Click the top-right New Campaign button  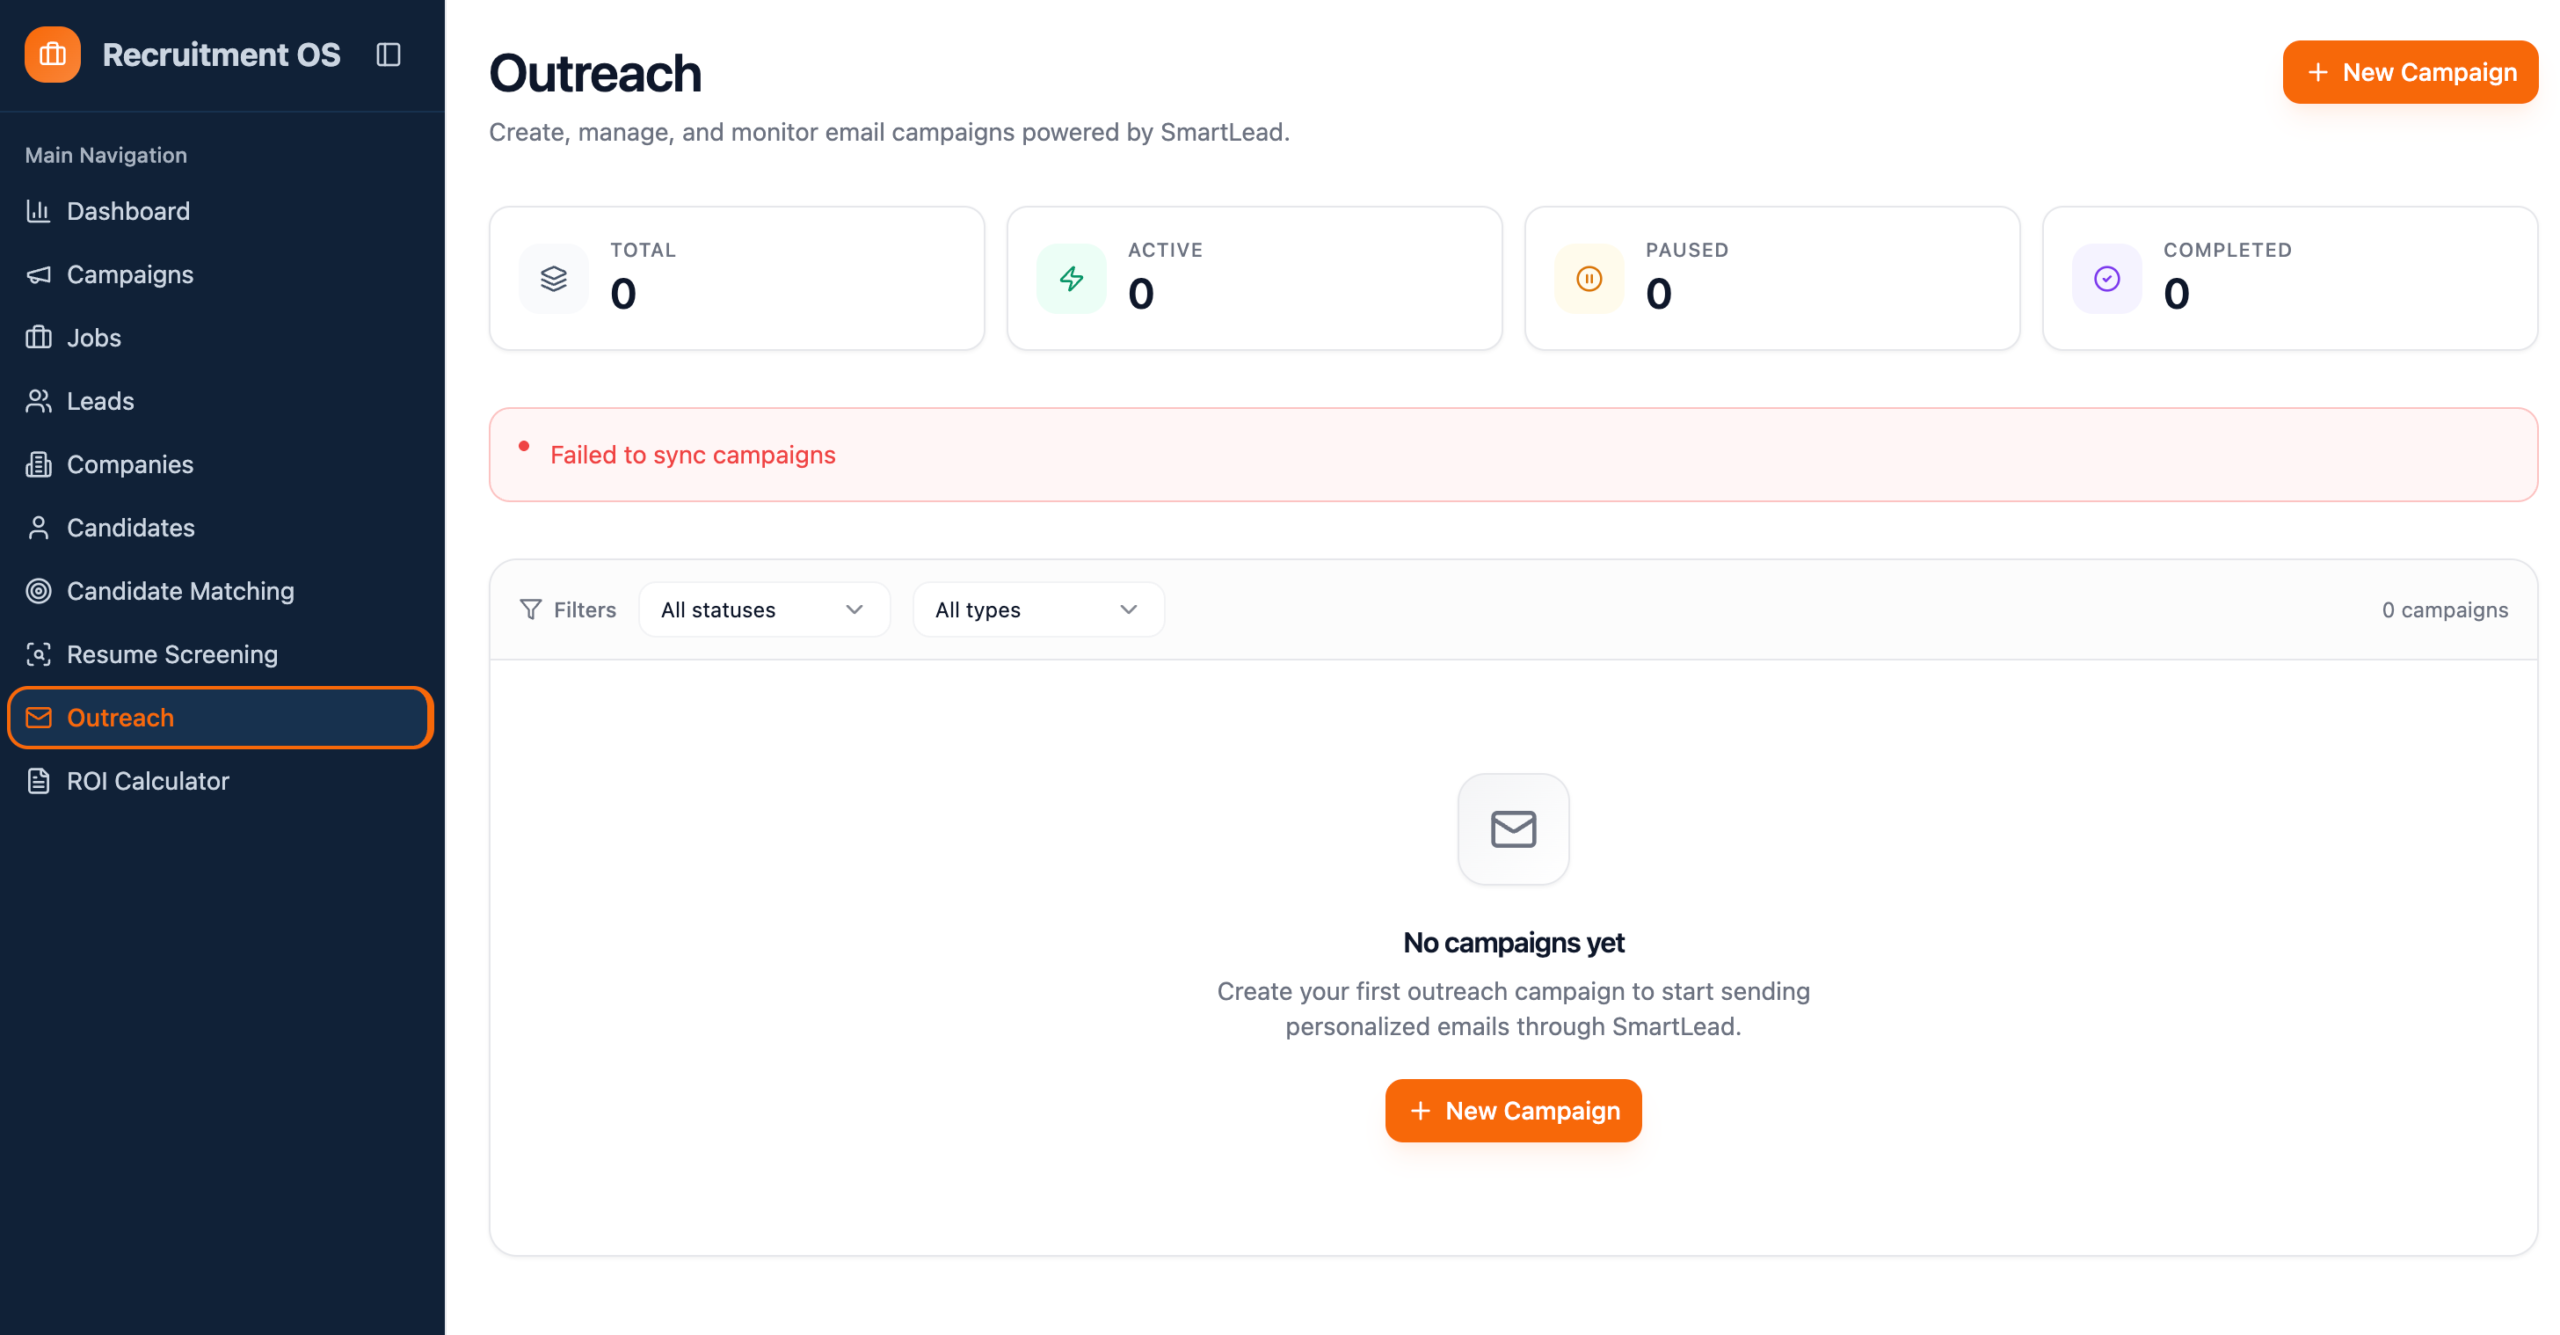point(2410,72)
